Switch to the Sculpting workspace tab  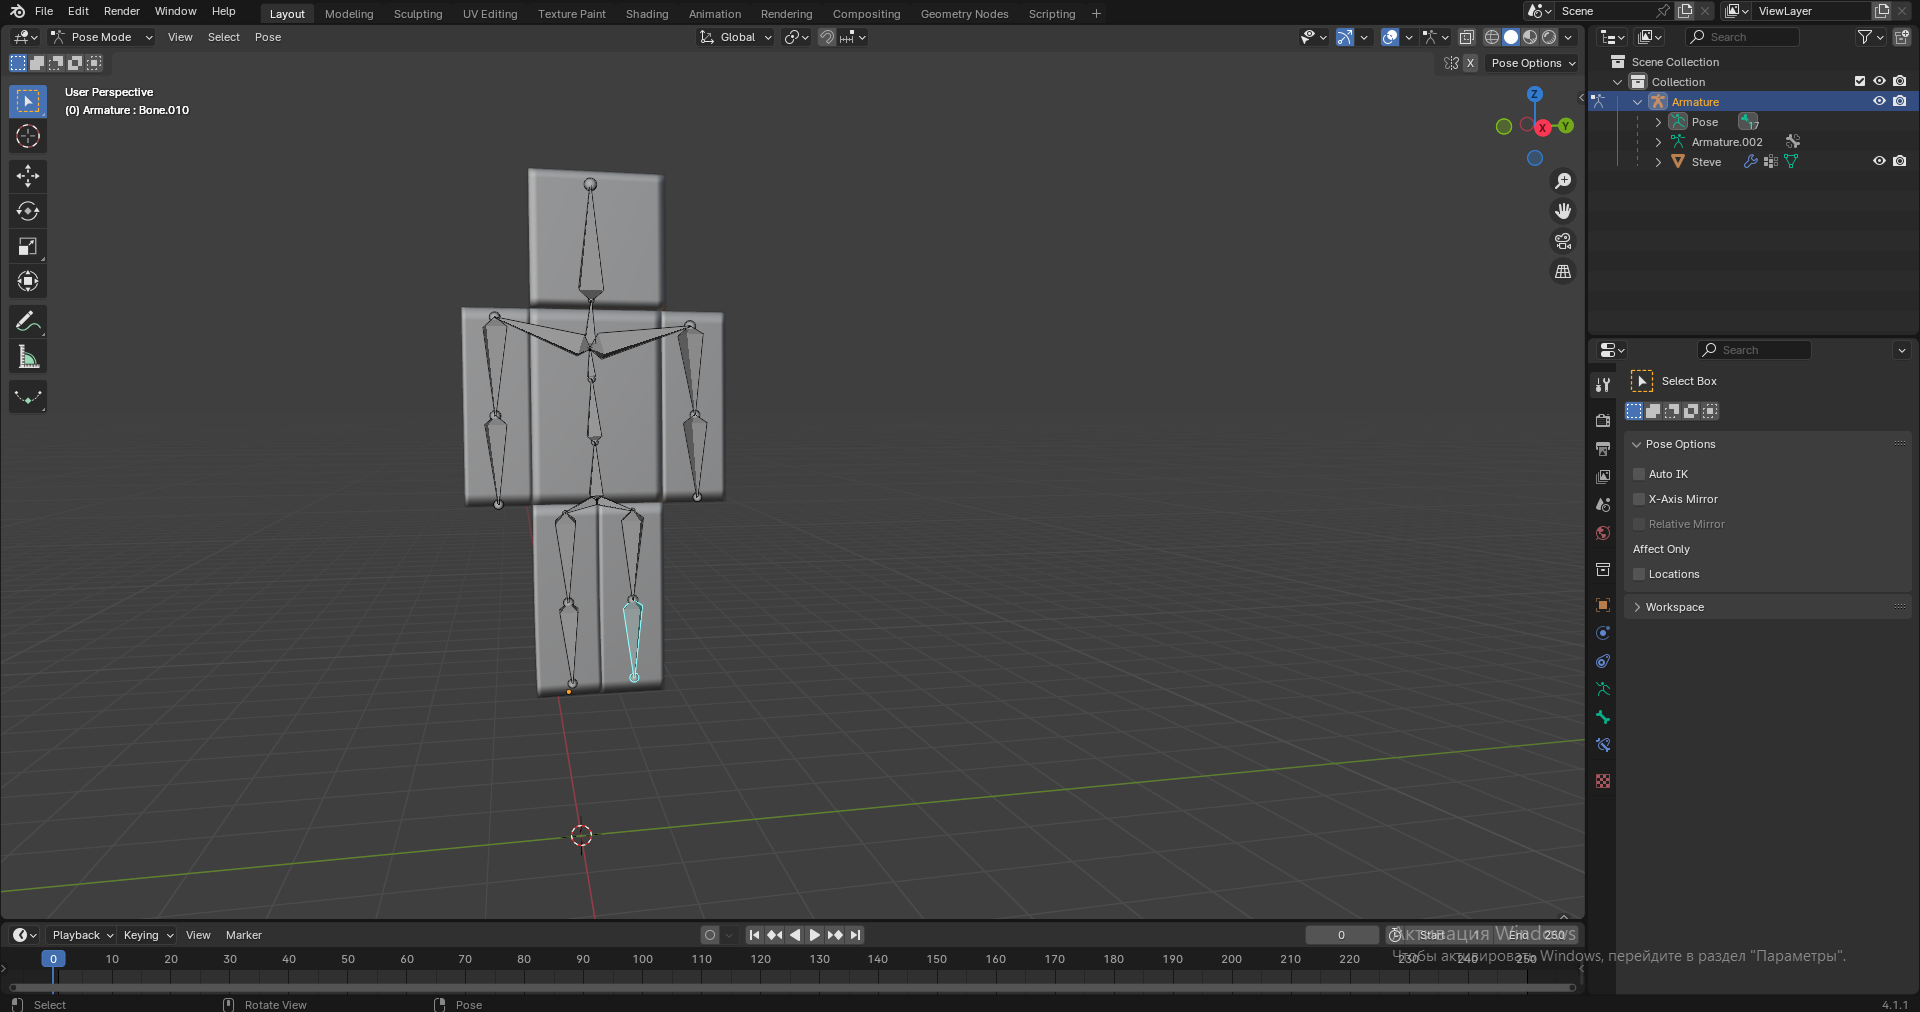click(418, 14)
